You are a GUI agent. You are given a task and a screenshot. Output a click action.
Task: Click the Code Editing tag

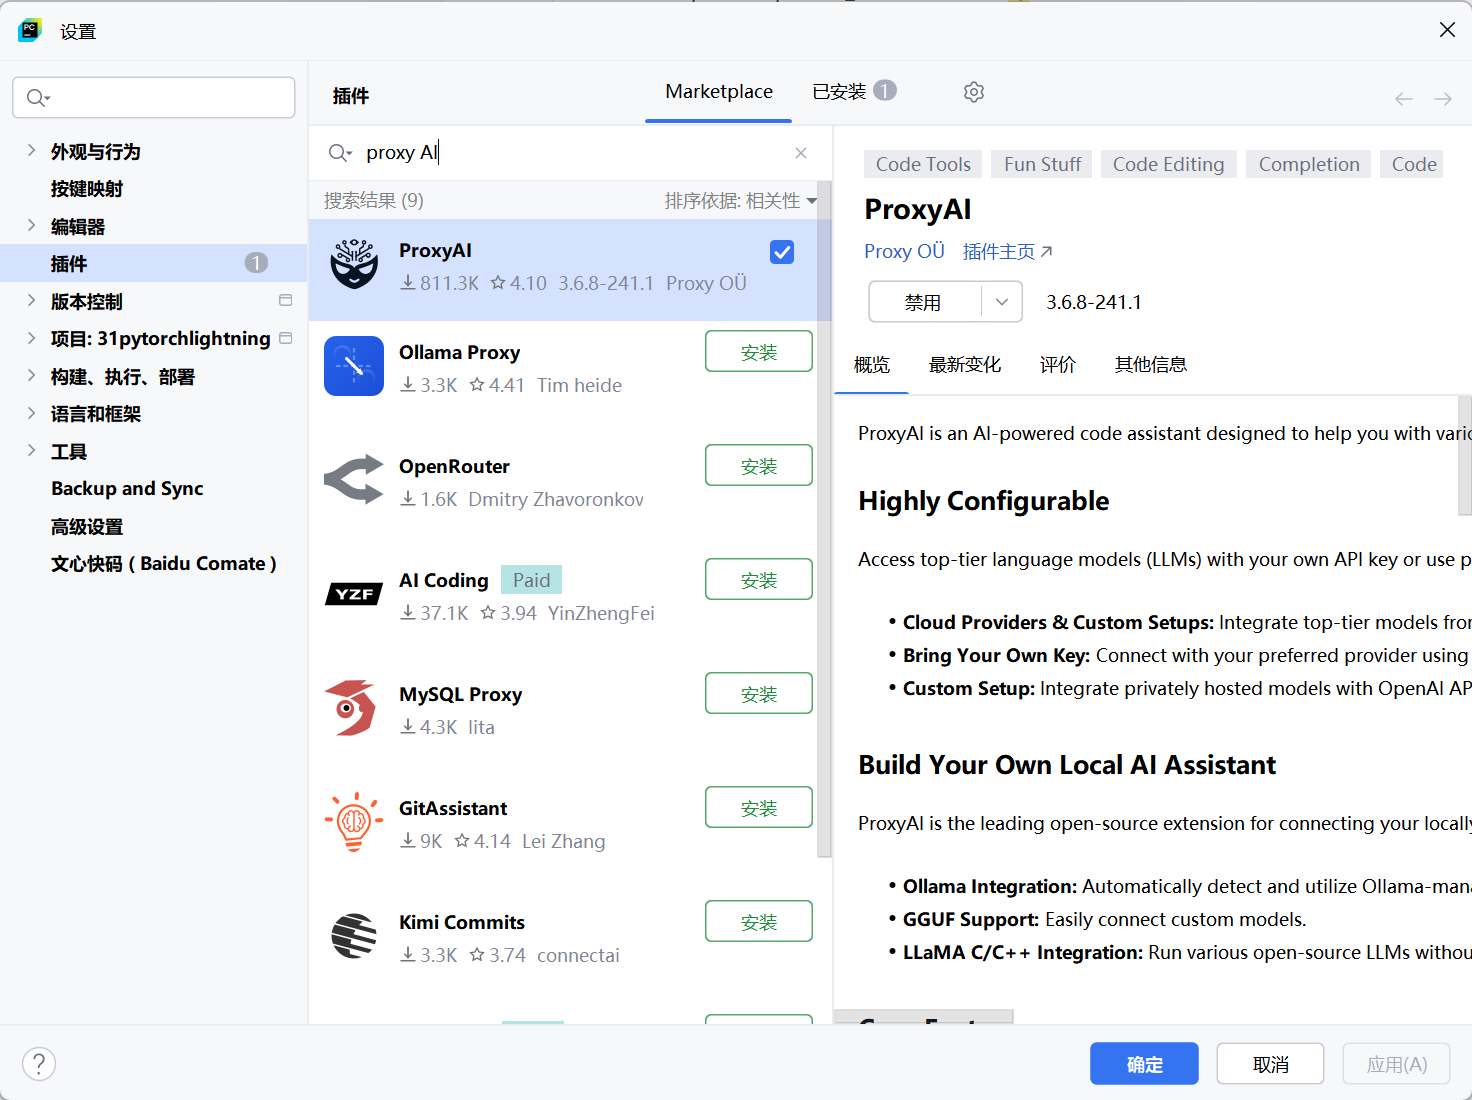pos(1168,164)
